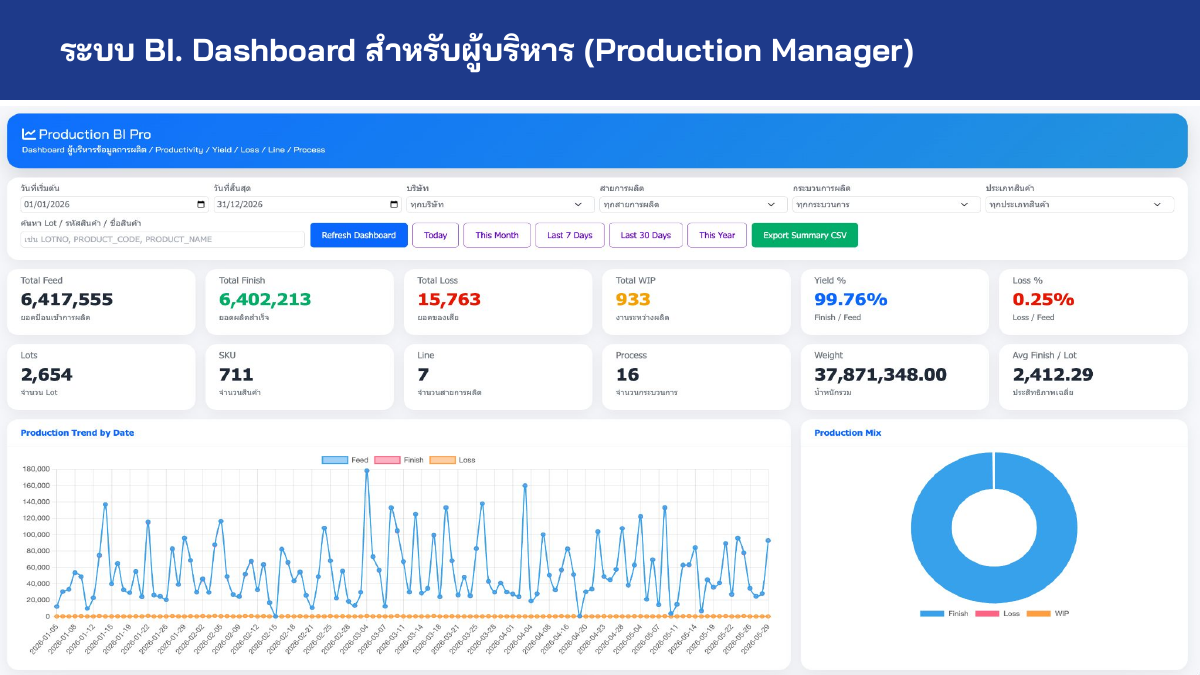Focus the LOTNO, PRODUCT_CODE search box
The width and height of the screenshot is (1200, 675).
(162, 239)
